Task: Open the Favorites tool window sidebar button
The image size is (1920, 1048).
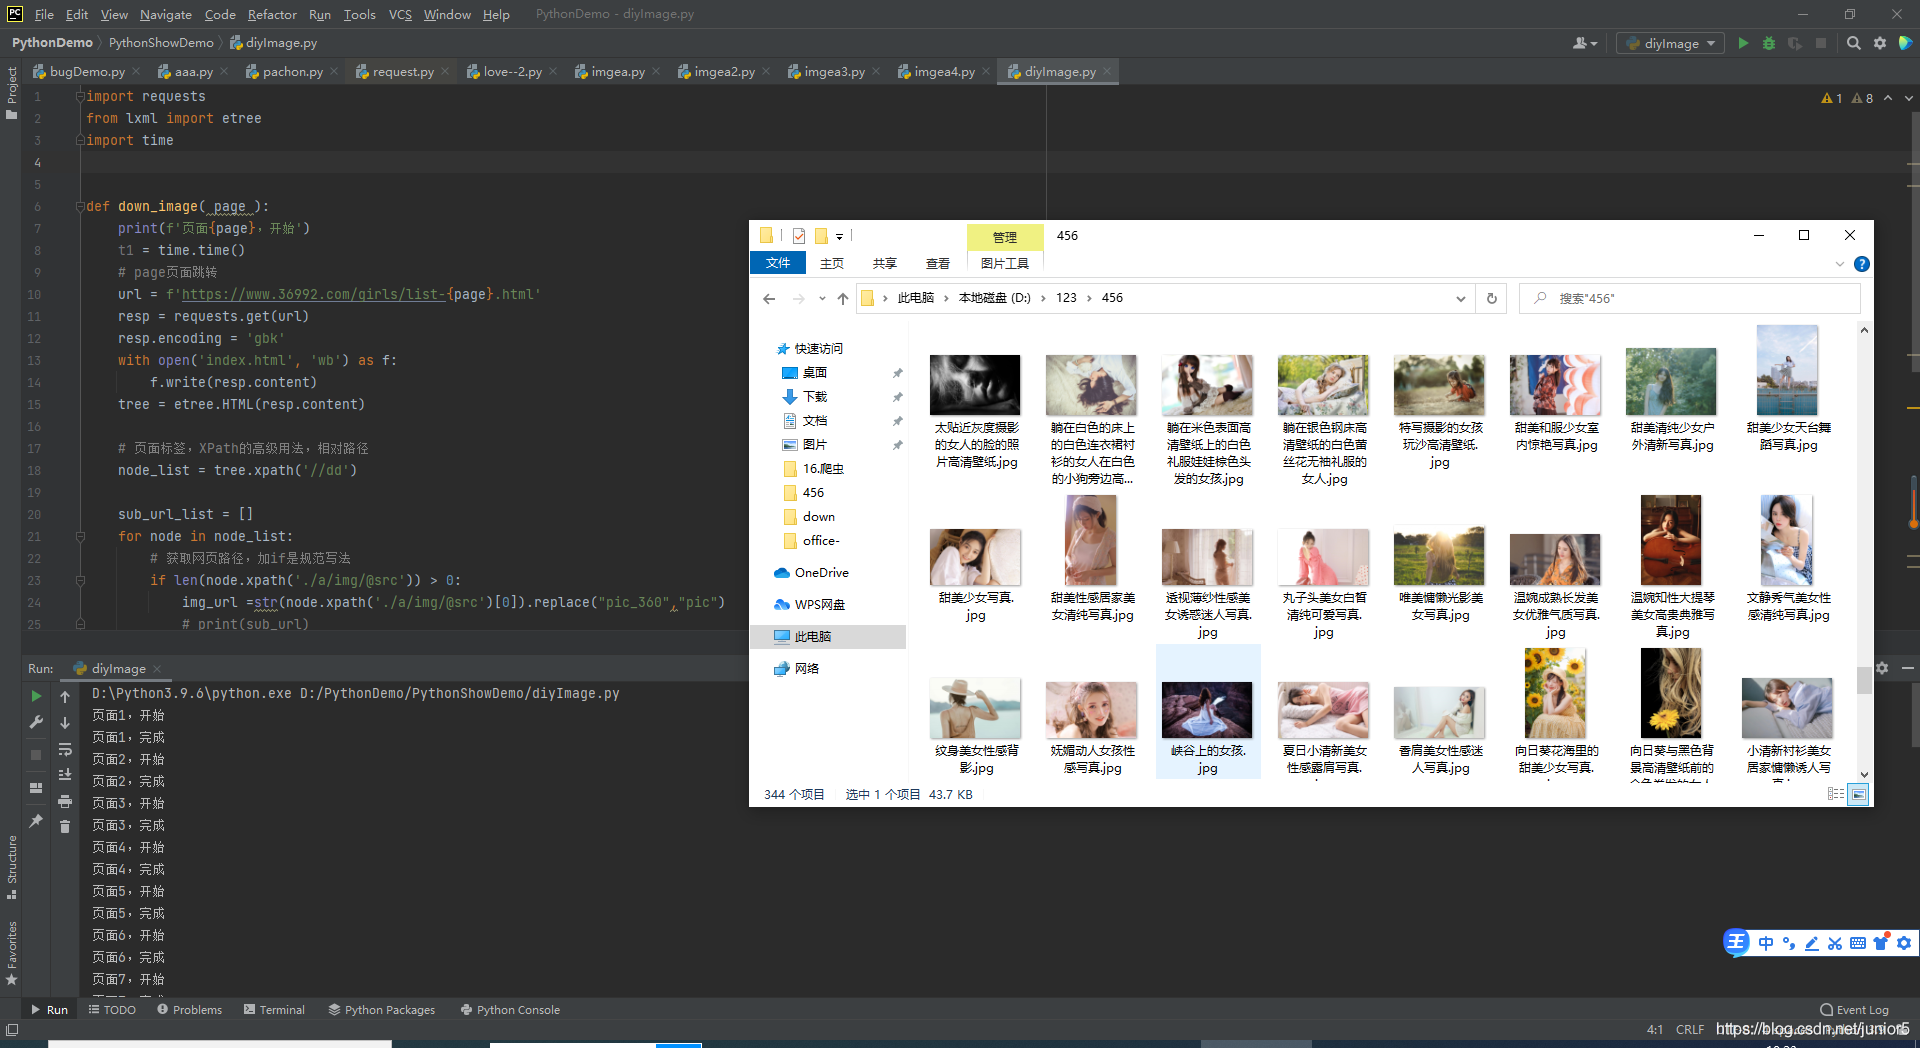Action: [x=12, y=953]
